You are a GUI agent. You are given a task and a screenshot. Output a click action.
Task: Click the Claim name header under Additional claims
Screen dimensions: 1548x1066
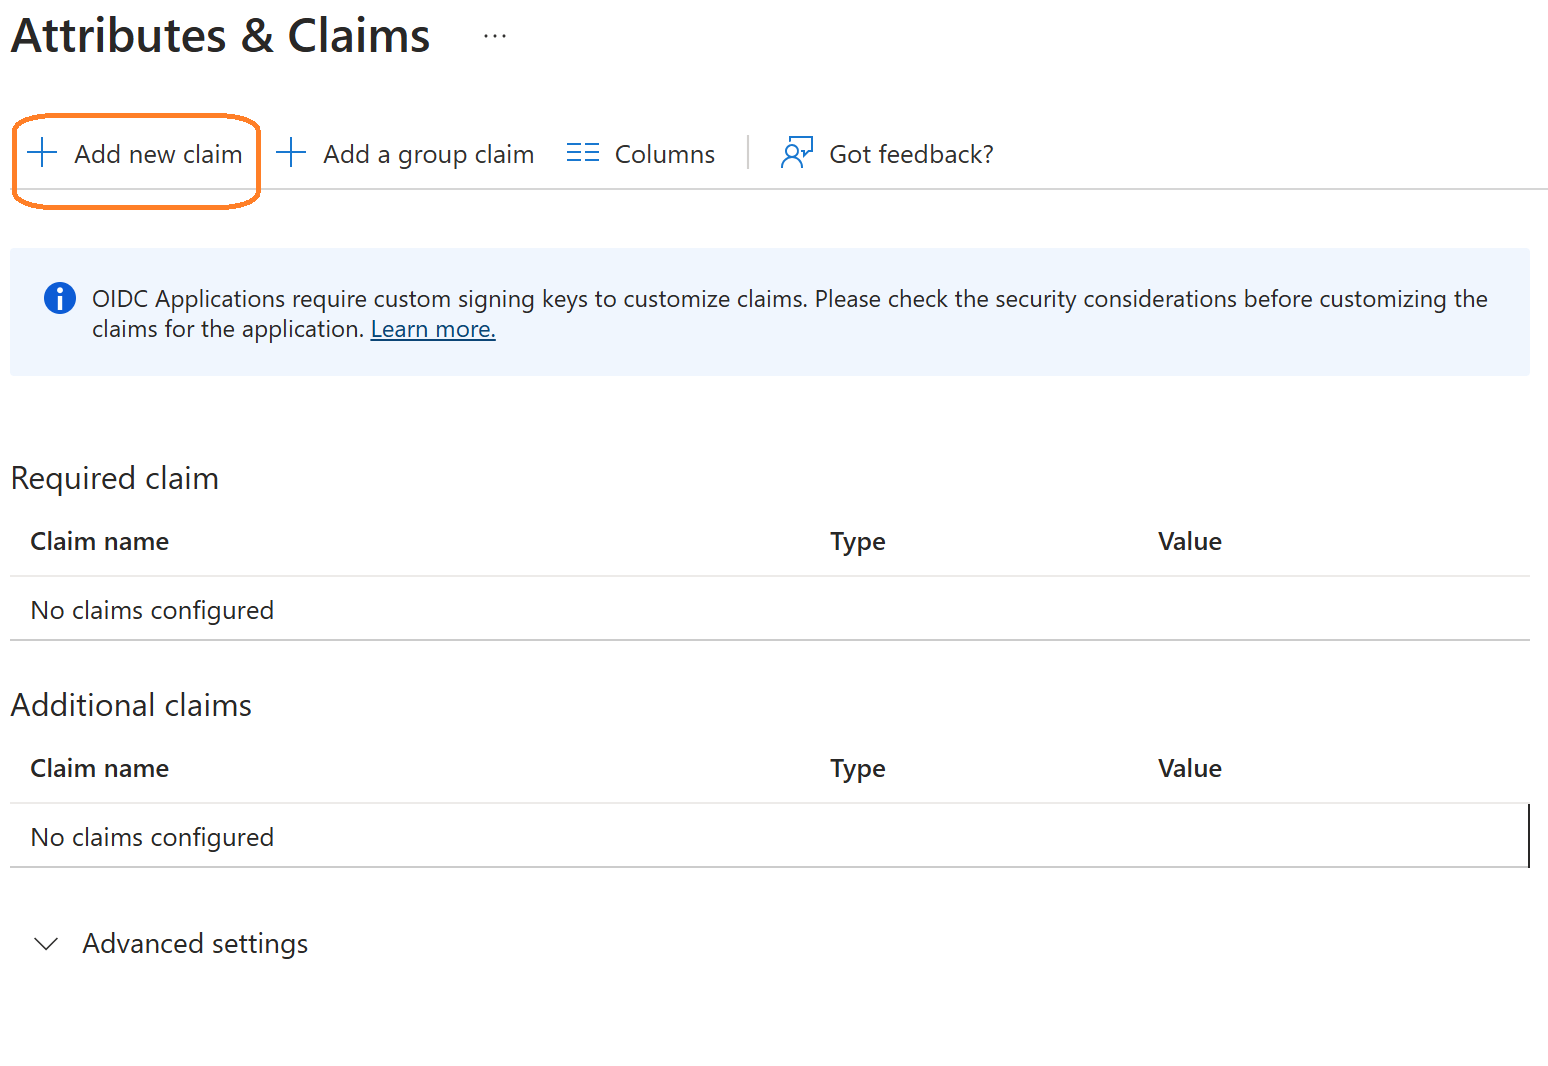click(x=100, y=768)
